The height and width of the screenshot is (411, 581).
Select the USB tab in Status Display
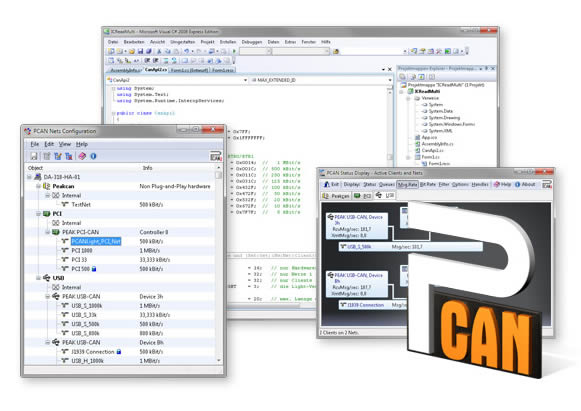(x=385, y=196)
